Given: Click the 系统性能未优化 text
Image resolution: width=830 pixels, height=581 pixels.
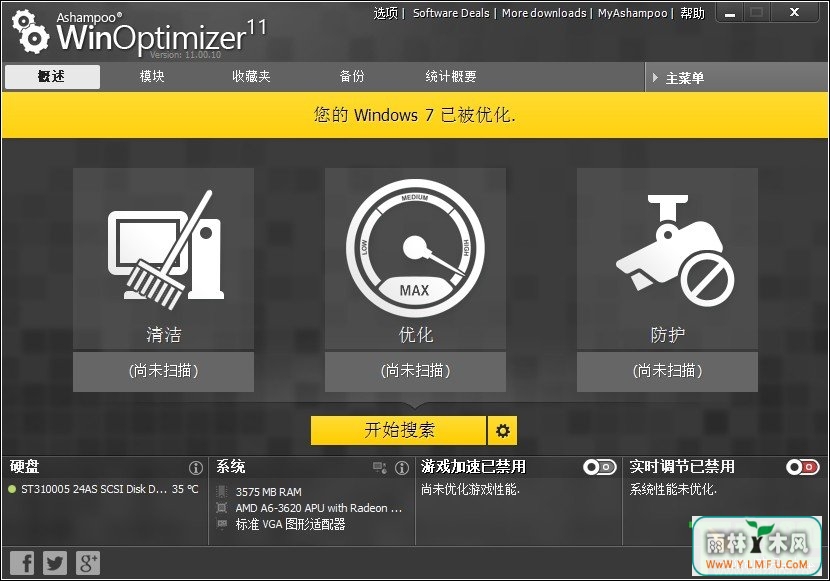Looking at the screenshot, I should pos(673,489).
